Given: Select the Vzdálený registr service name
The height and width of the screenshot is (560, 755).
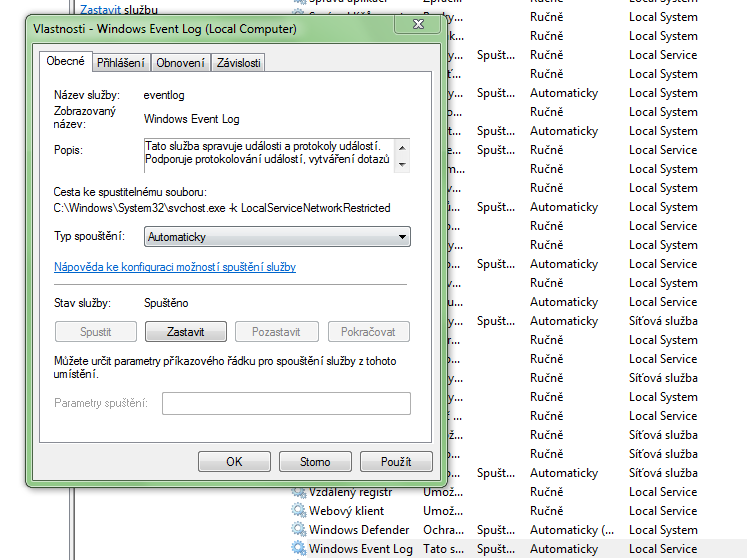Looking at the screenshot, I should [351, 492].
